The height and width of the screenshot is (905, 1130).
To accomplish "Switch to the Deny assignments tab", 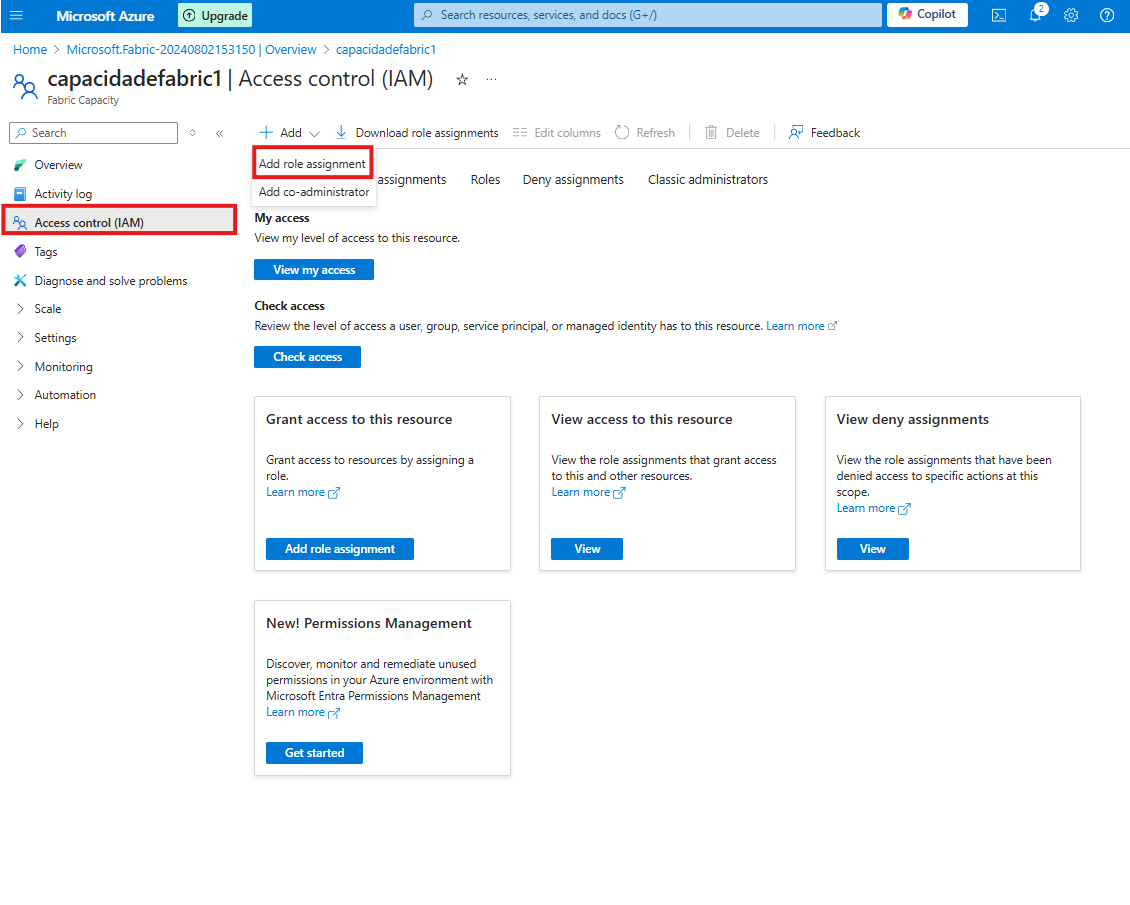I will click(573, 180).
